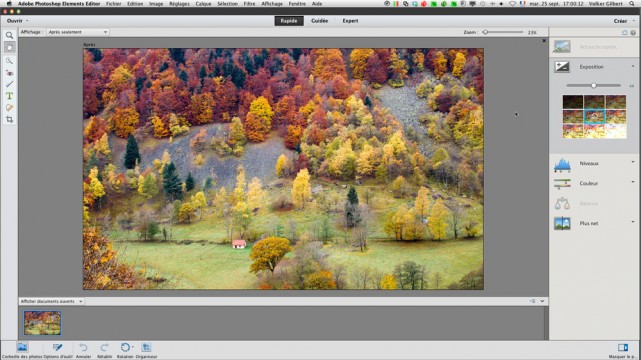Open the Edition menu
641x360 pixels.
click(x=135, y=4)
